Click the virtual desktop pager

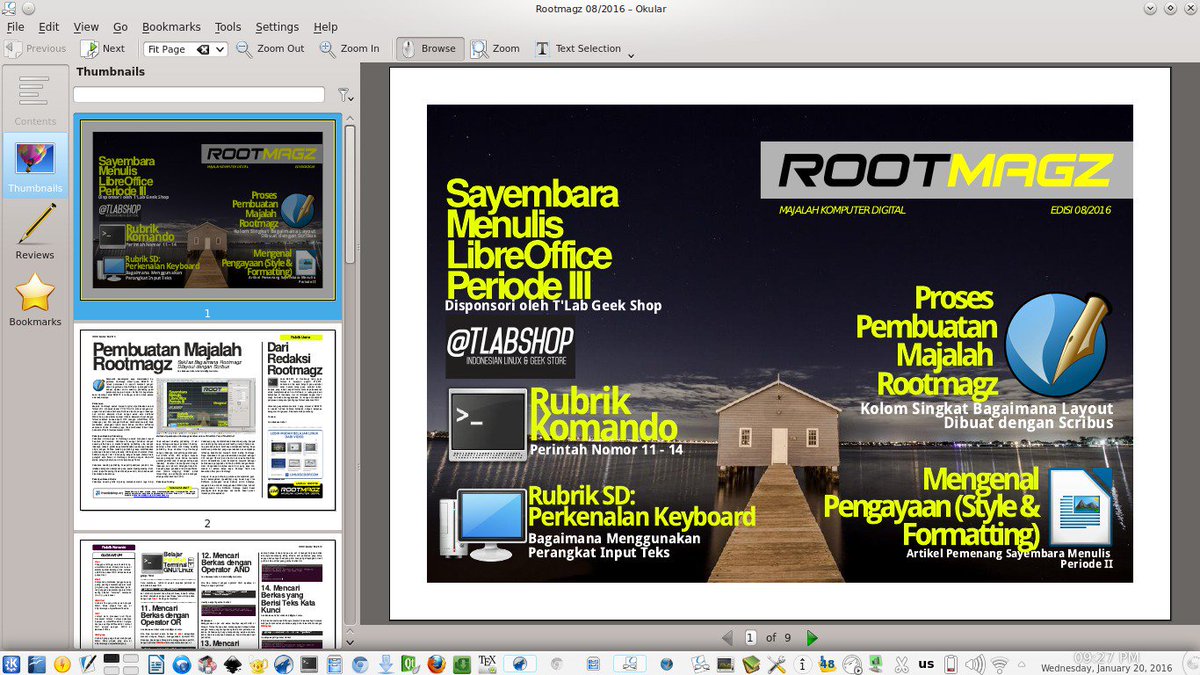pos(121,664)
